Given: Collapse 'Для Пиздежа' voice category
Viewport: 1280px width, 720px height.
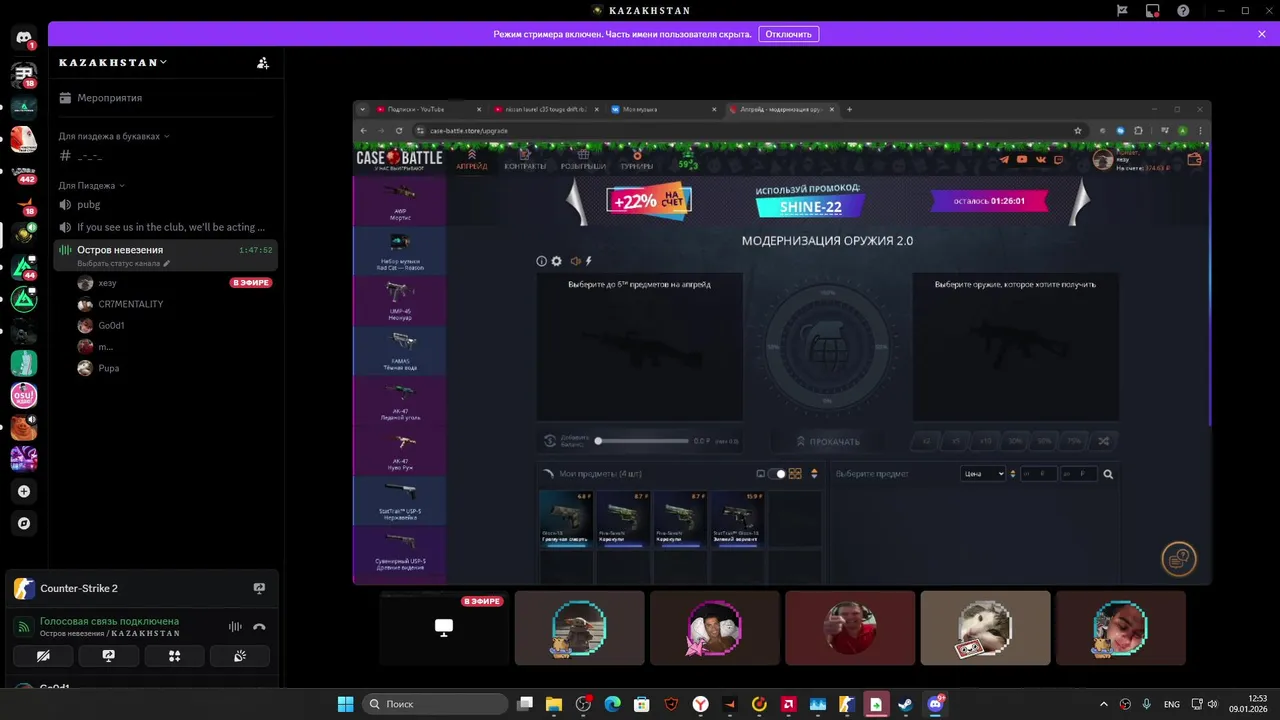Looking at the screenshot, I should tap(92, 185).
